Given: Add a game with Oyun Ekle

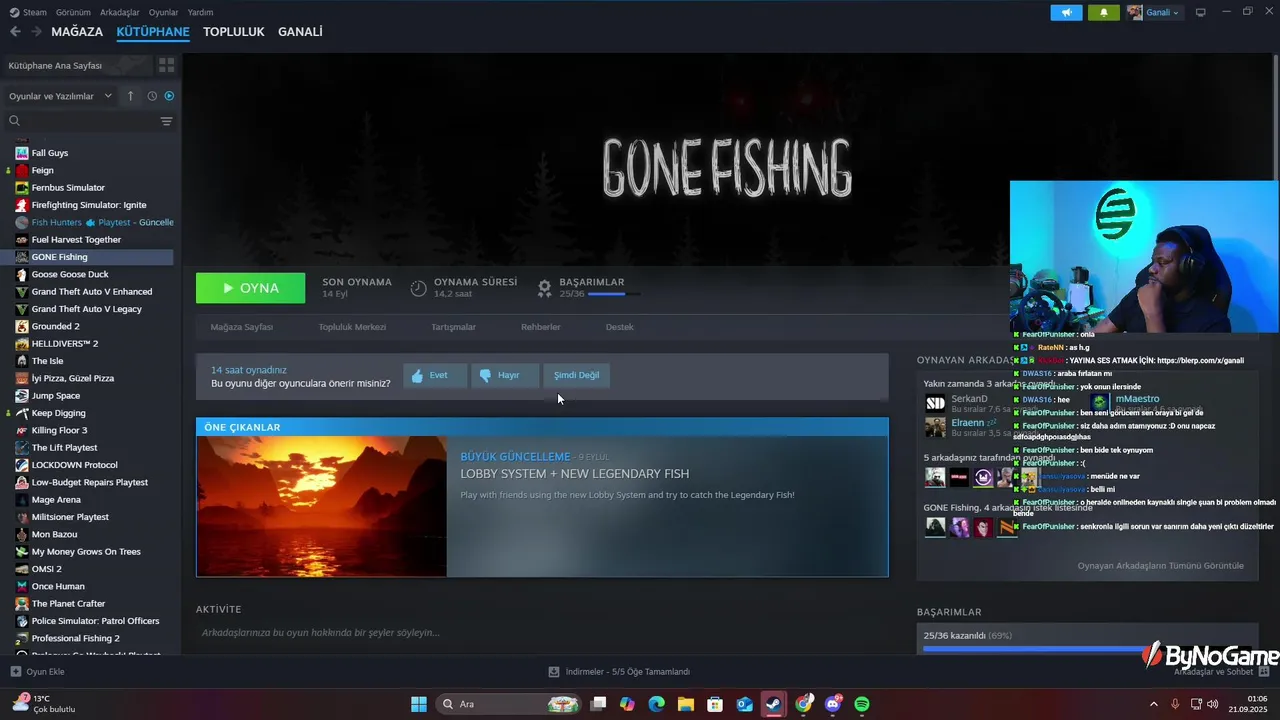Looking at the screenshot, I should 37,672.
